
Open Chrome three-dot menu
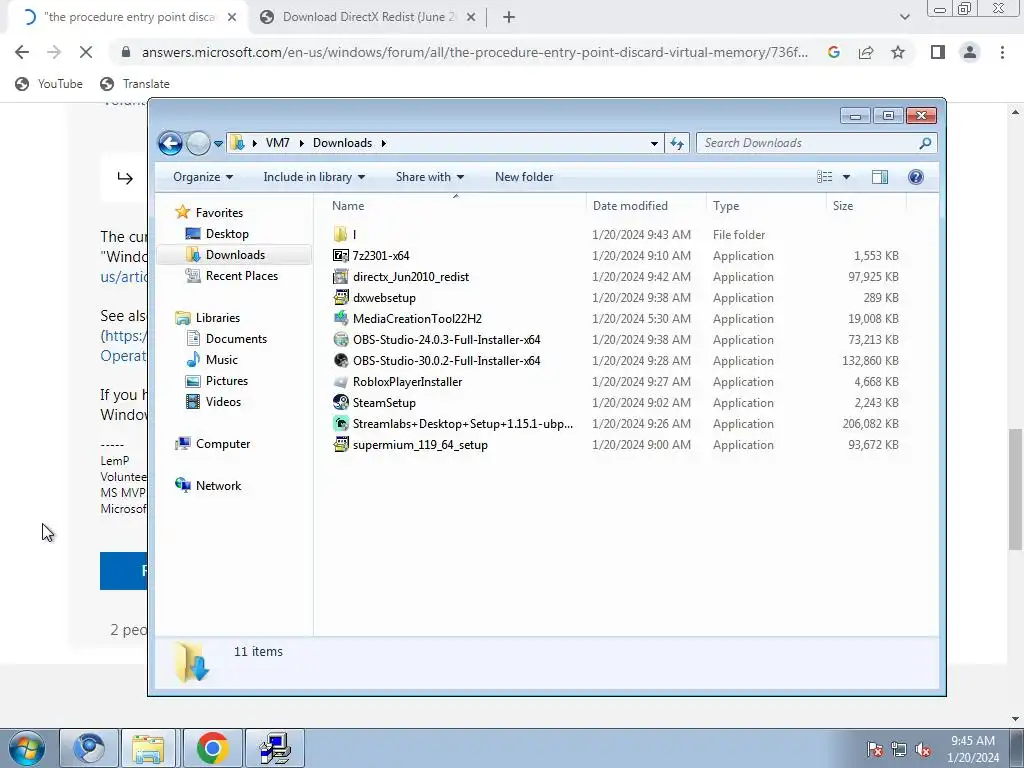(1002, 52)
